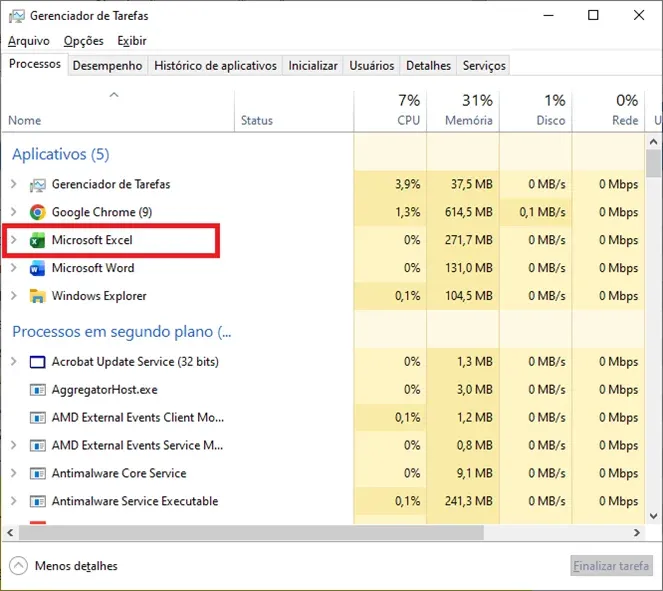Sort by the CPU column header
Image resolution: width=663 pixels, height=591 pixels.
(x=390, y=111)
